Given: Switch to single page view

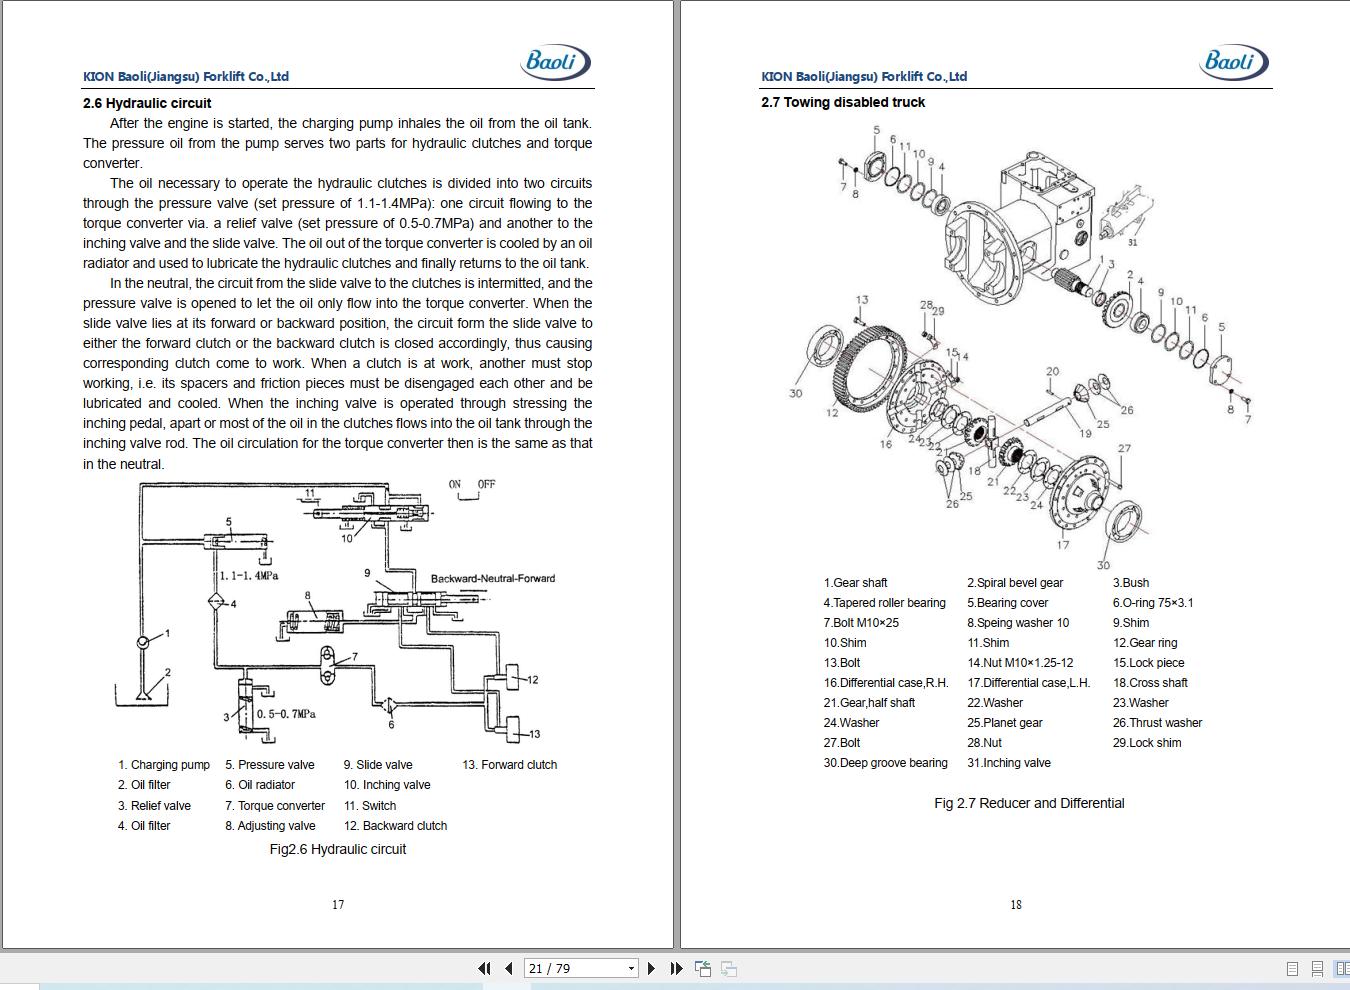Looking at the screenshot, I should (x=1292, y=968).
